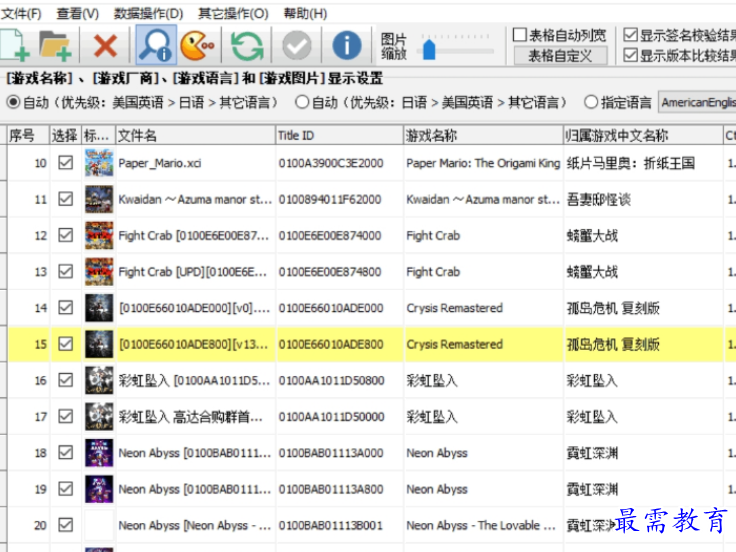The image size is (736, 552).
Task: Adjust the 图片缩放 slider handle
Action: [429, 49]
